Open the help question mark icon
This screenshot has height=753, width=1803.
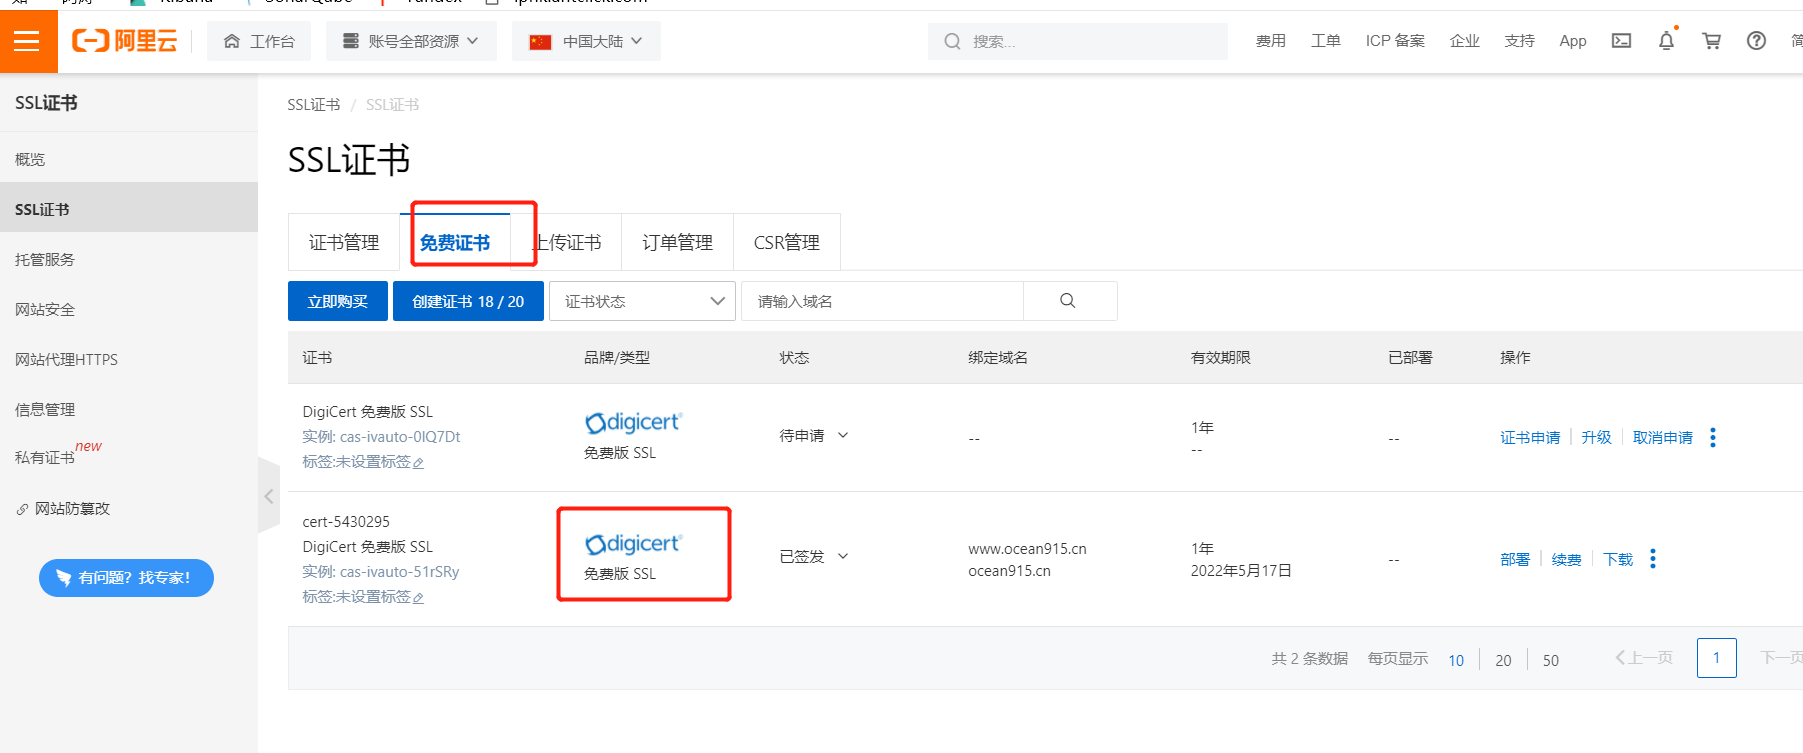click(1756, 41)
